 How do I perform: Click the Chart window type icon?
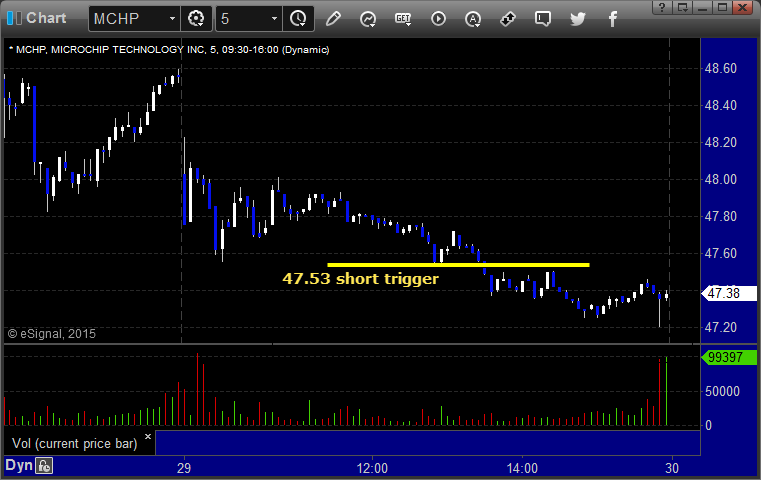coord(14,18)
